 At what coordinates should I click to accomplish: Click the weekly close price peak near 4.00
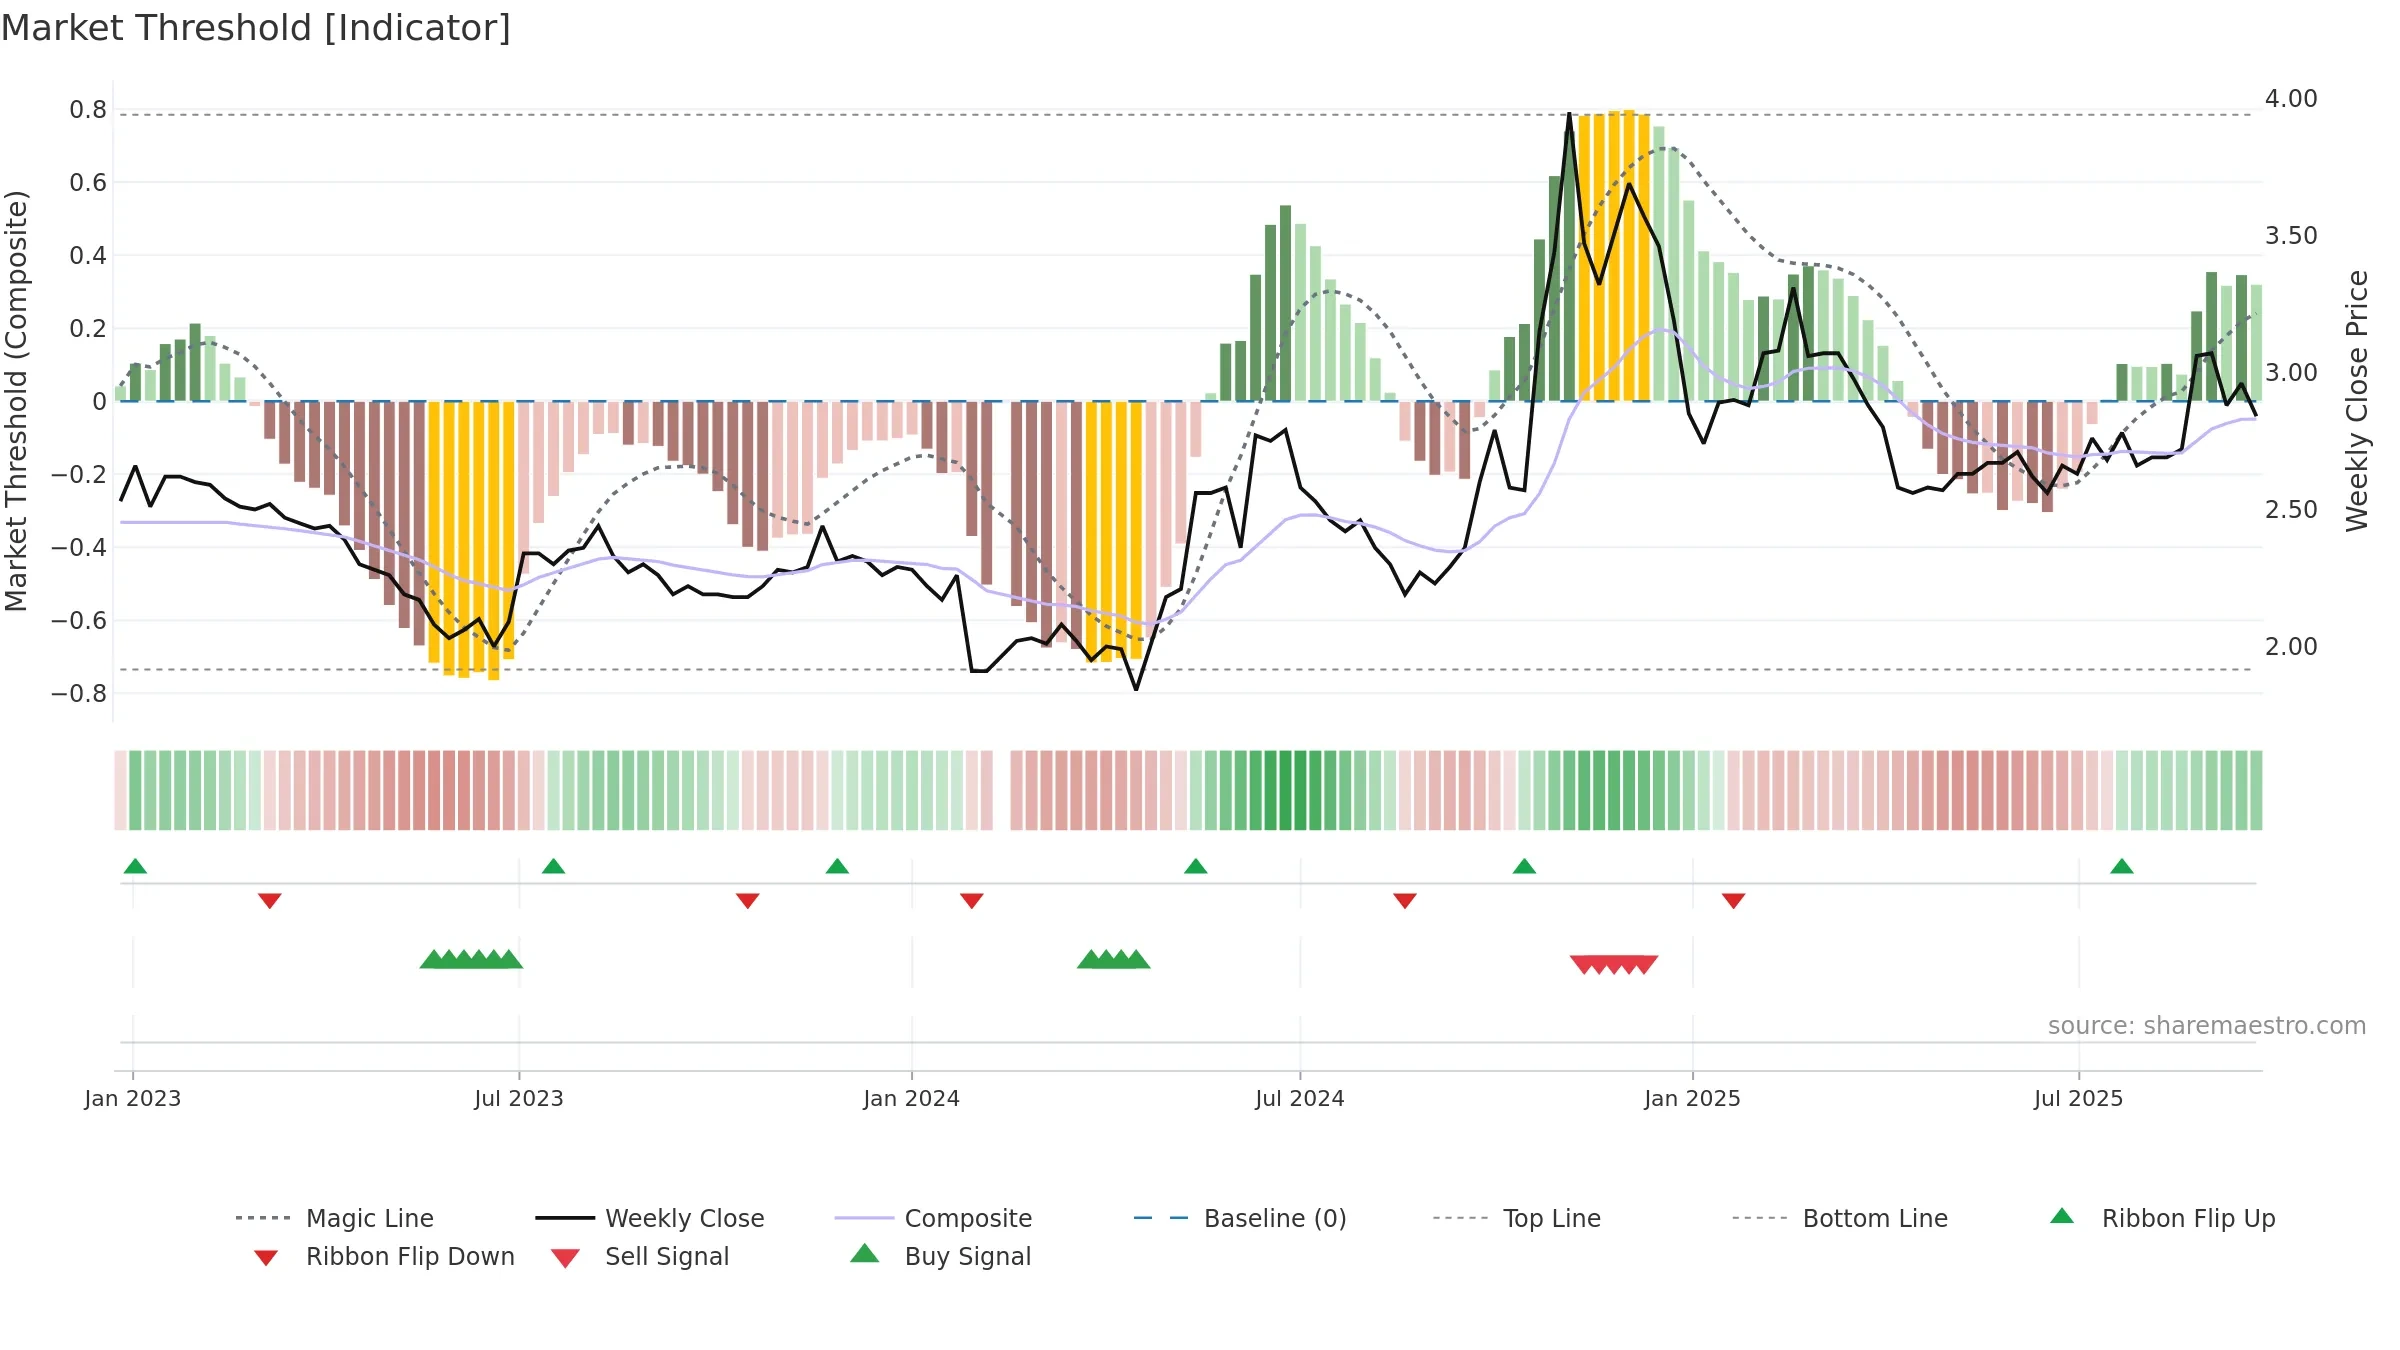click(x=1569, y=114)
